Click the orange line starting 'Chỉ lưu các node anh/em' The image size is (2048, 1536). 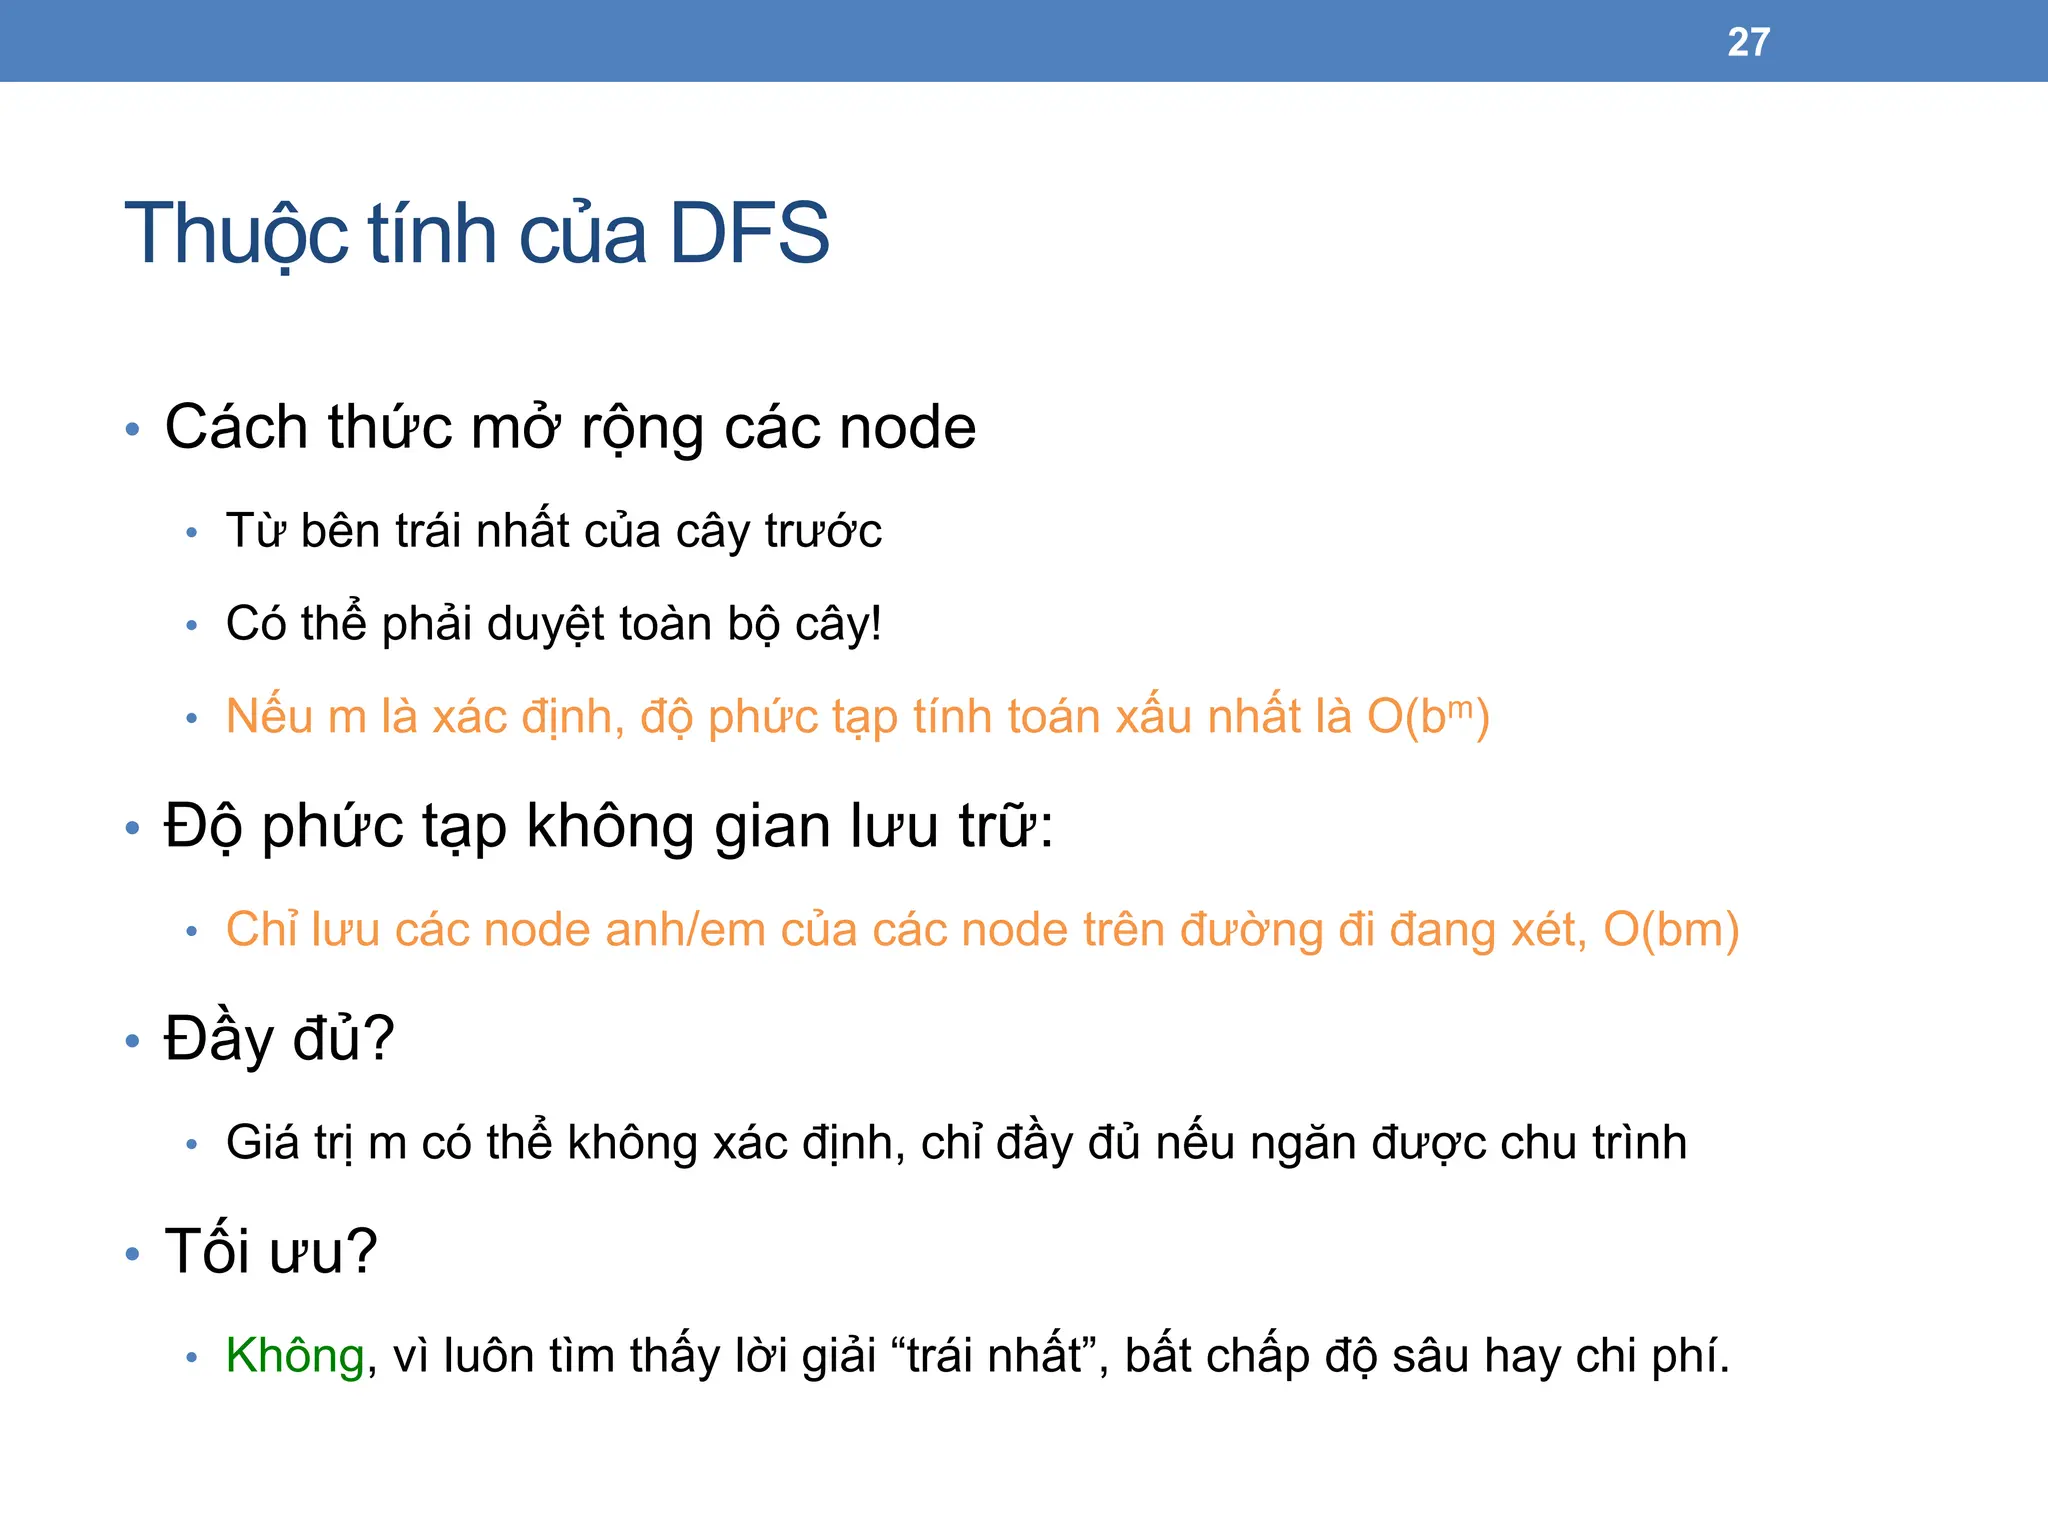(983, 930)
